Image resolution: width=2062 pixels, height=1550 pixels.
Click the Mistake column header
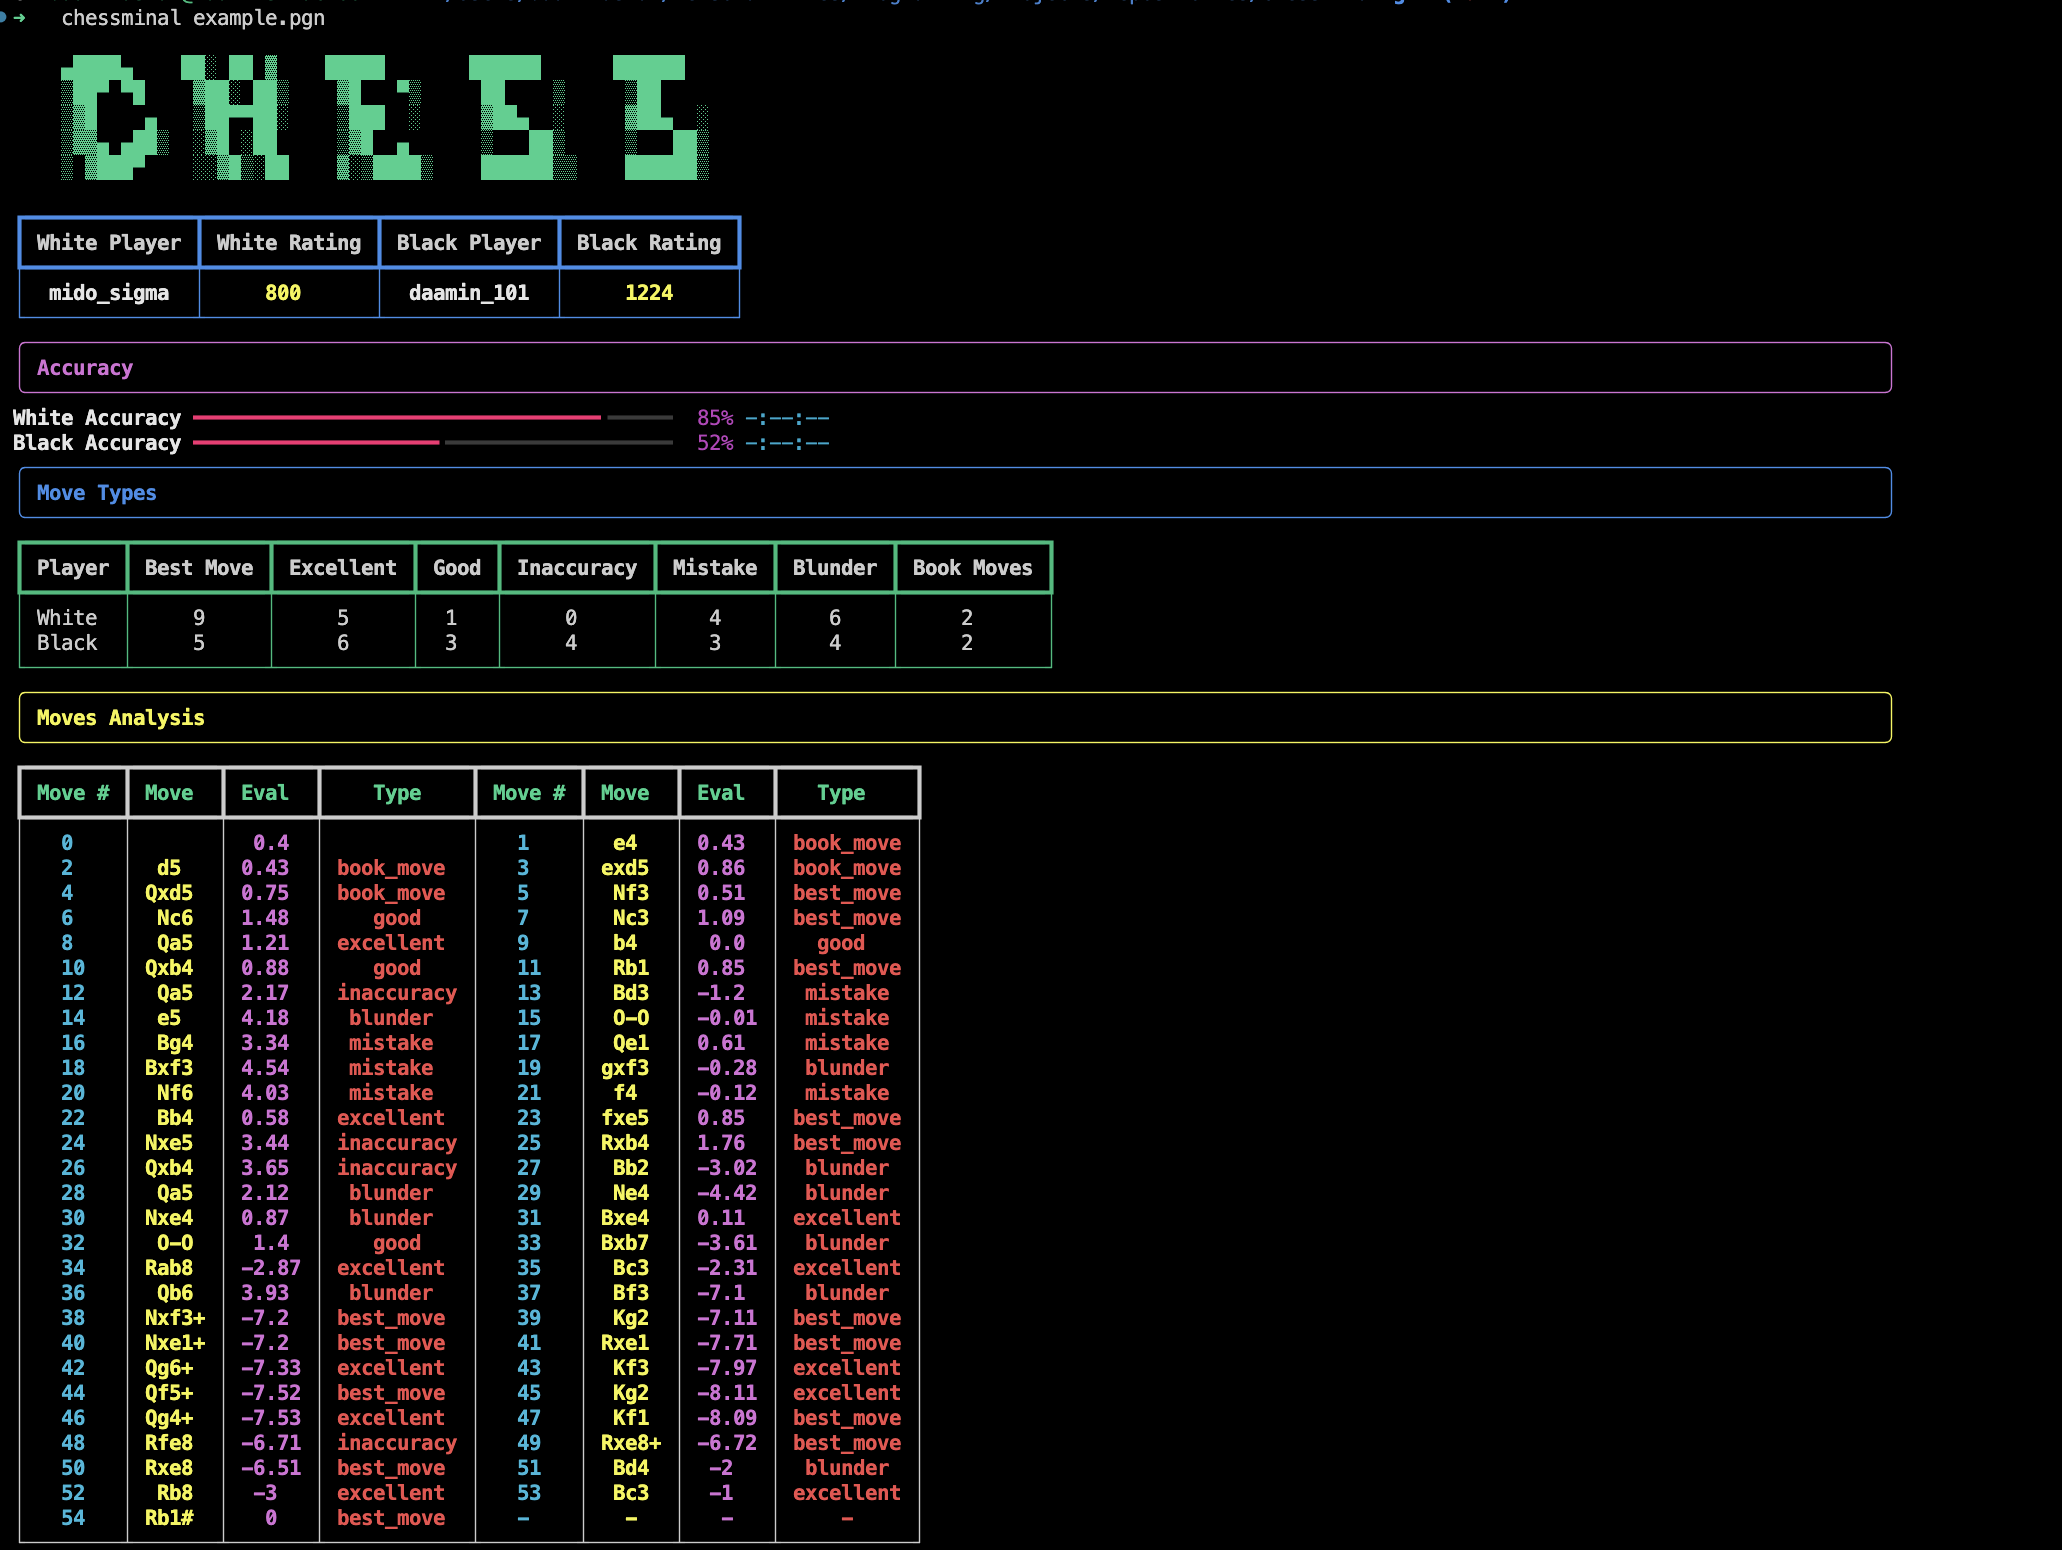tap(715, 568)
